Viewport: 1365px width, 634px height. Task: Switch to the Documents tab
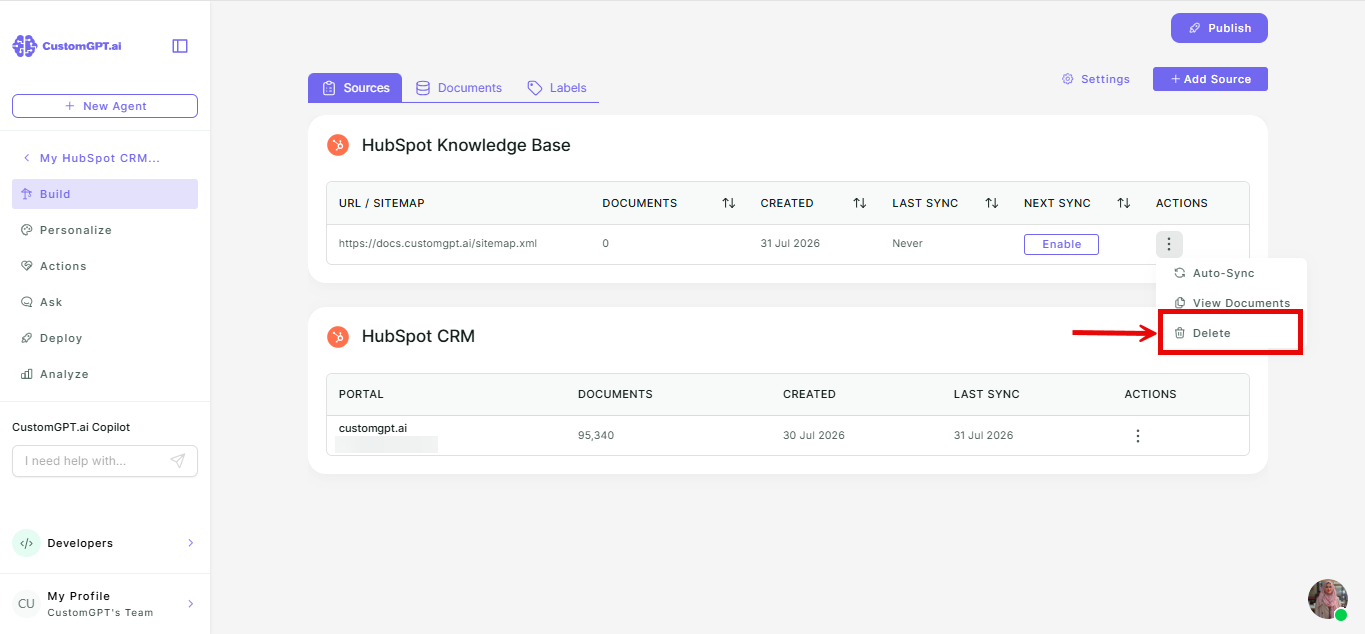click(x=458, y=88)
